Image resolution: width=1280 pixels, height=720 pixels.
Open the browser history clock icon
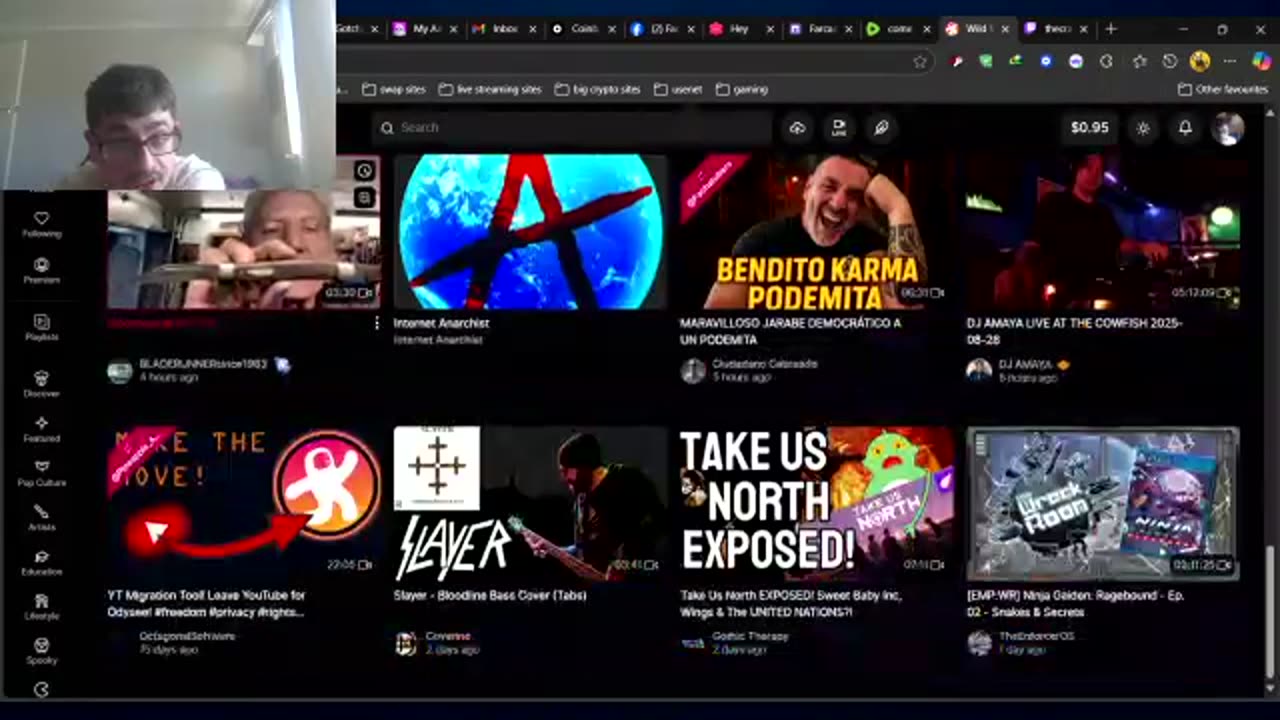pos(1170,61)
